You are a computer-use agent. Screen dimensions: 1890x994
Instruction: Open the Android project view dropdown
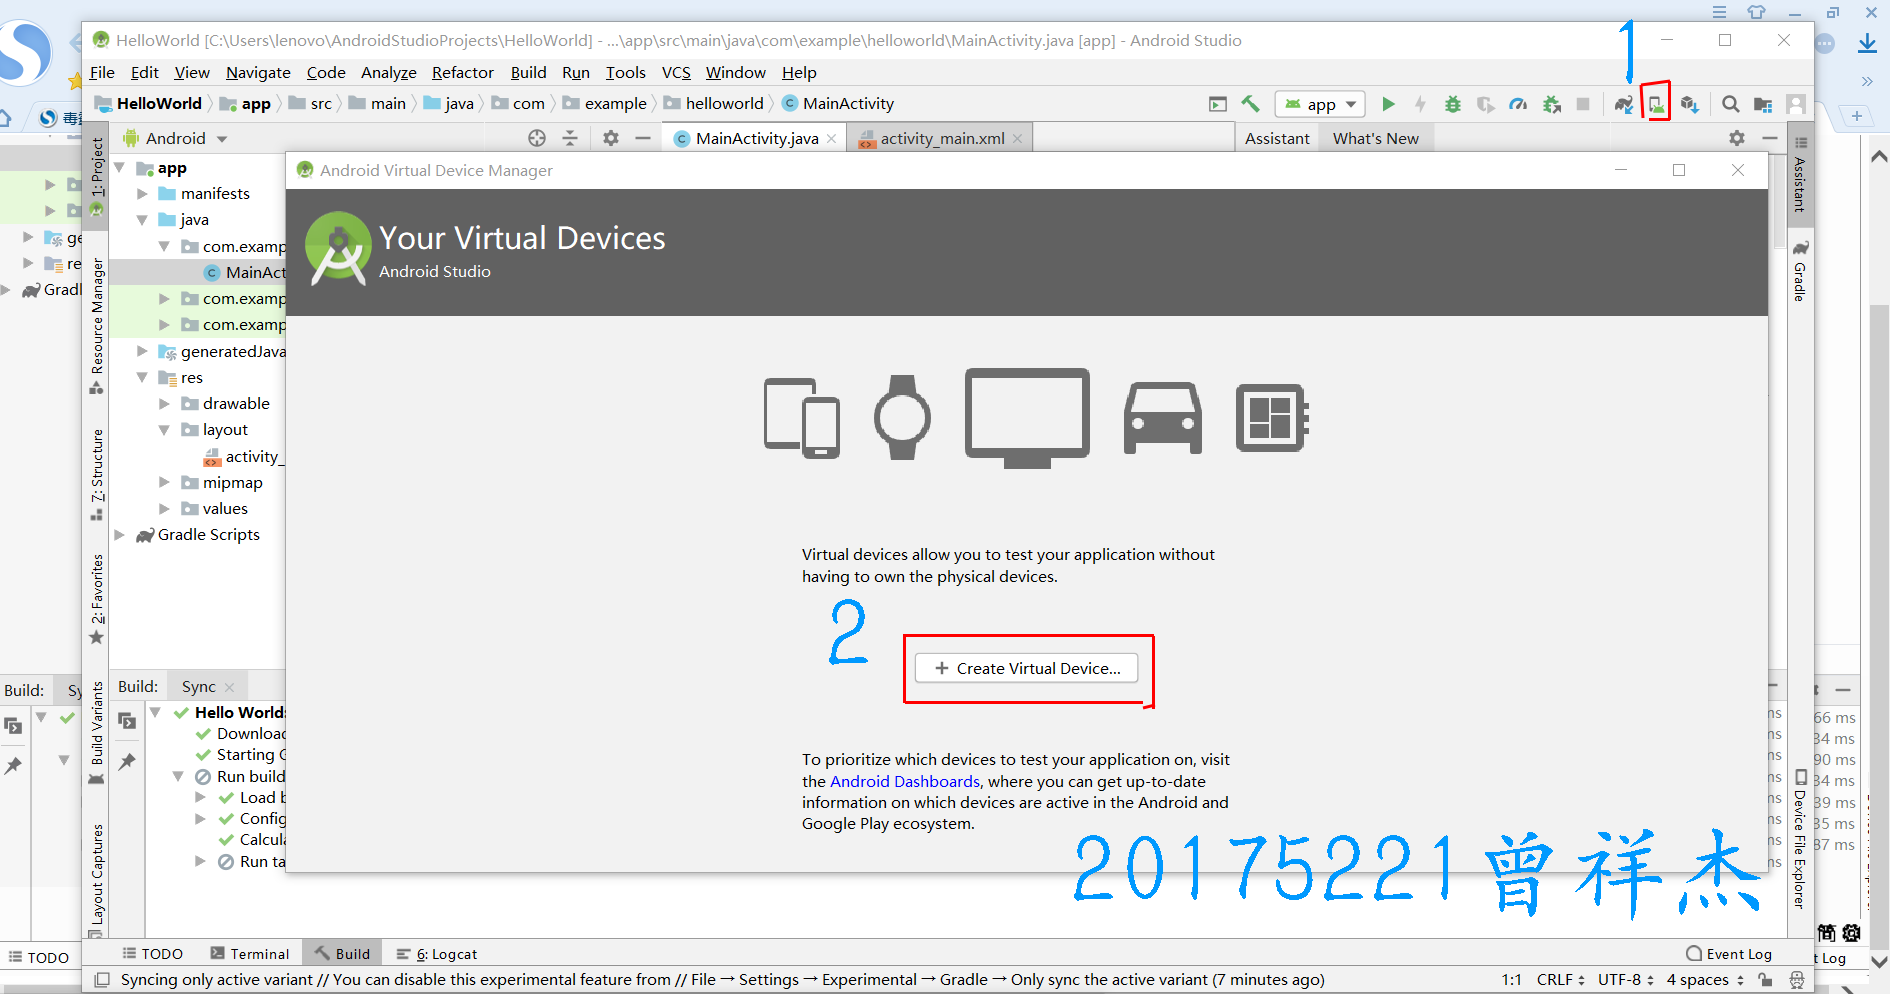[x=176, y=138]
